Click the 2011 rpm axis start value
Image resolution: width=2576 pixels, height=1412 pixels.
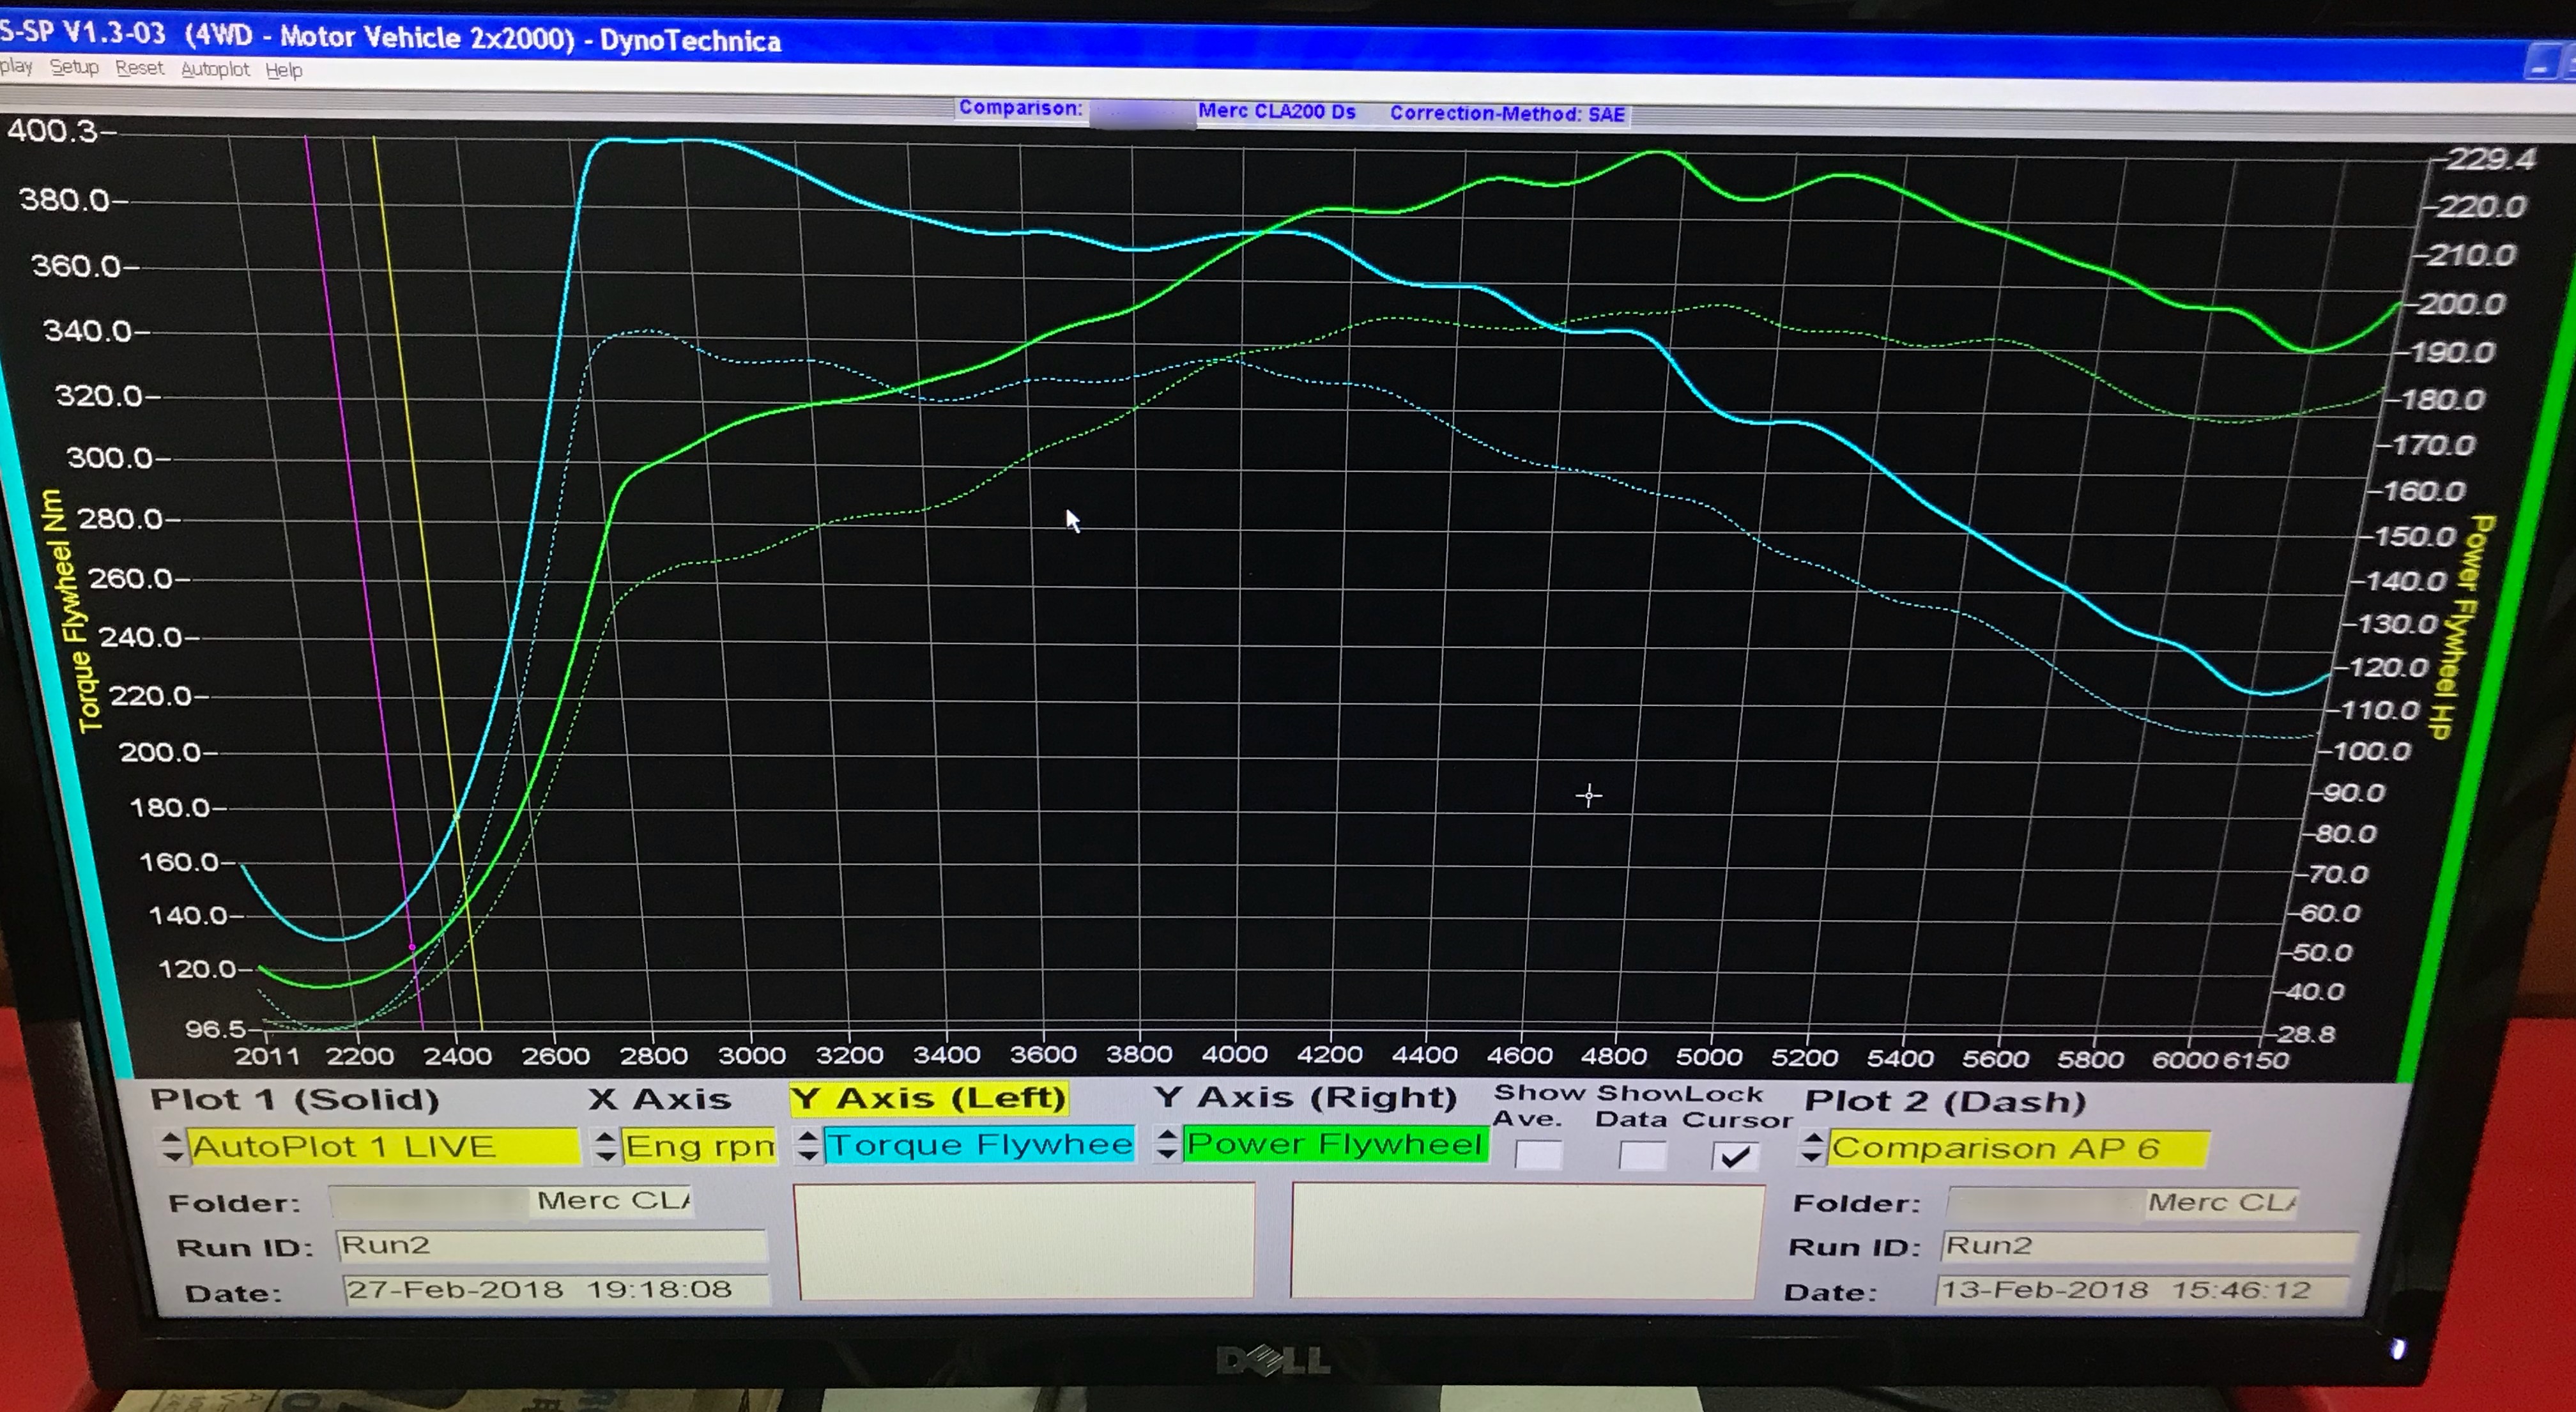267,1056
